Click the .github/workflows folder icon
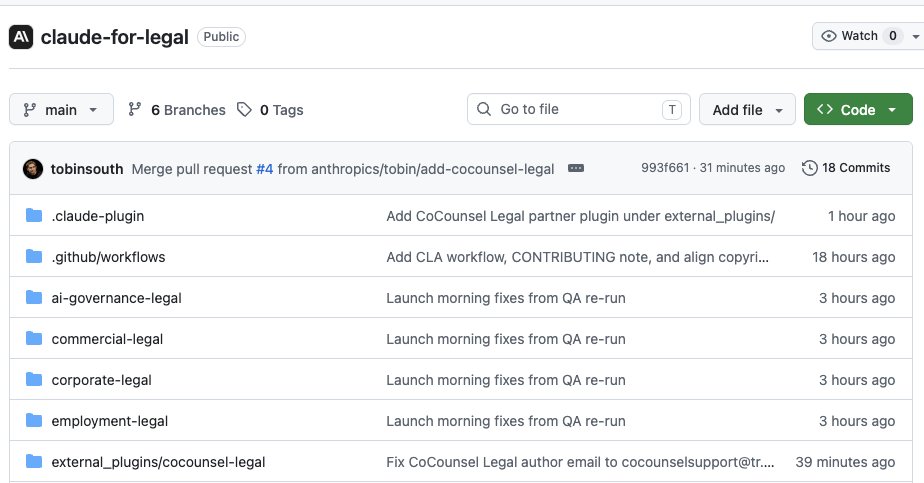 point(34,257)
